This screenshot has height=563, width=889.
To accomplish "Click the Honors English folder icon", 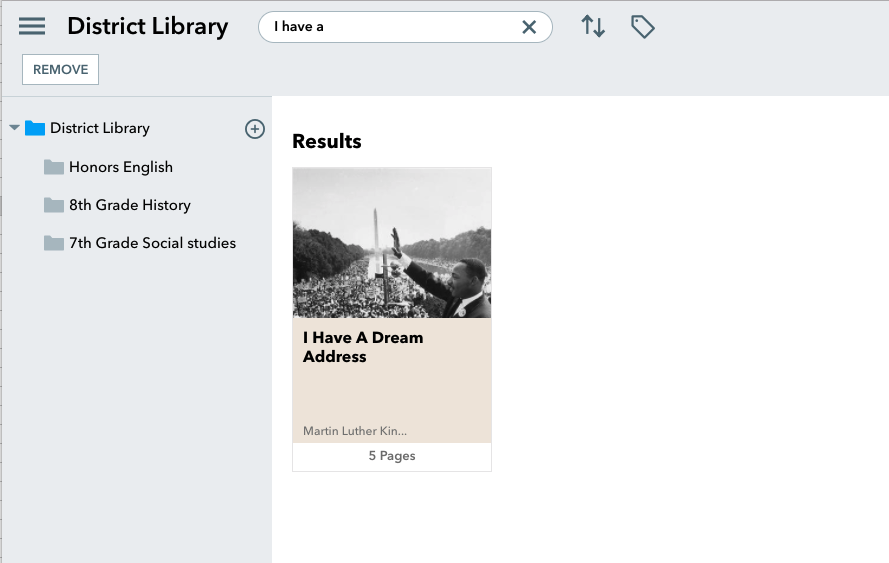I will pos(54,167).
